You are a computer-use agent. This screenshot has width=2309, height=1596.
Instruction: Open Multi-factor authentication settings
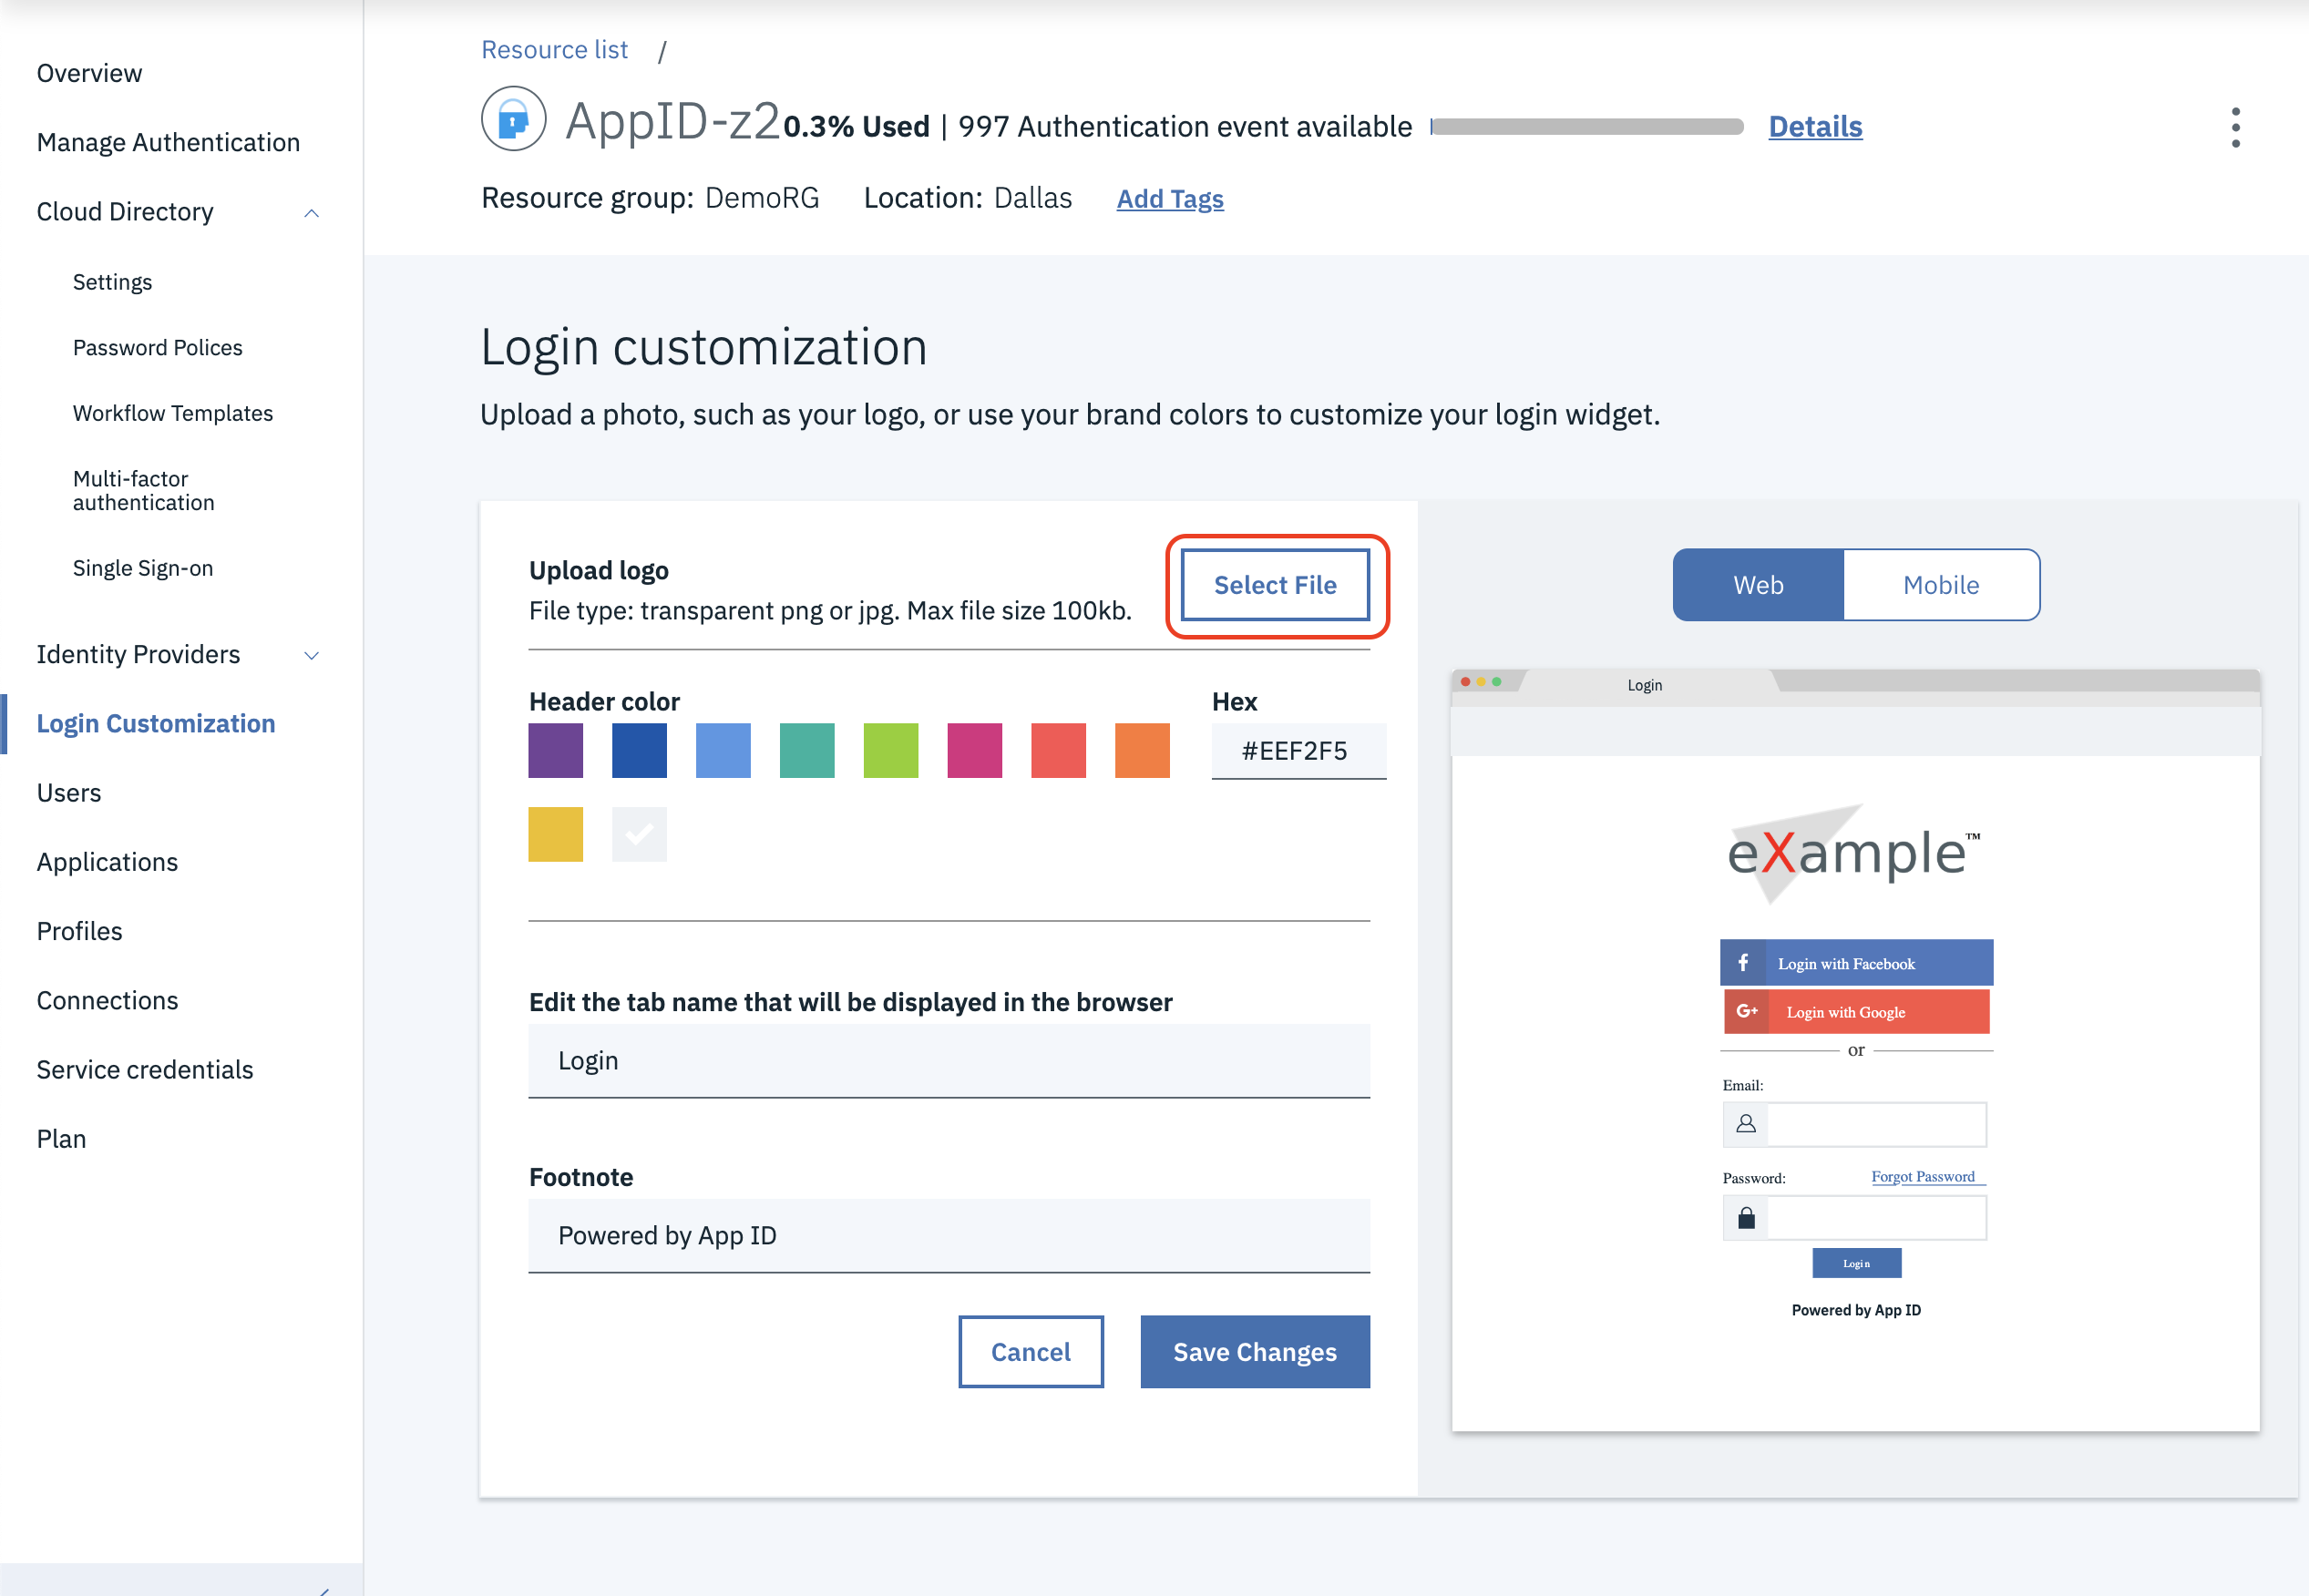click(144, 491)
